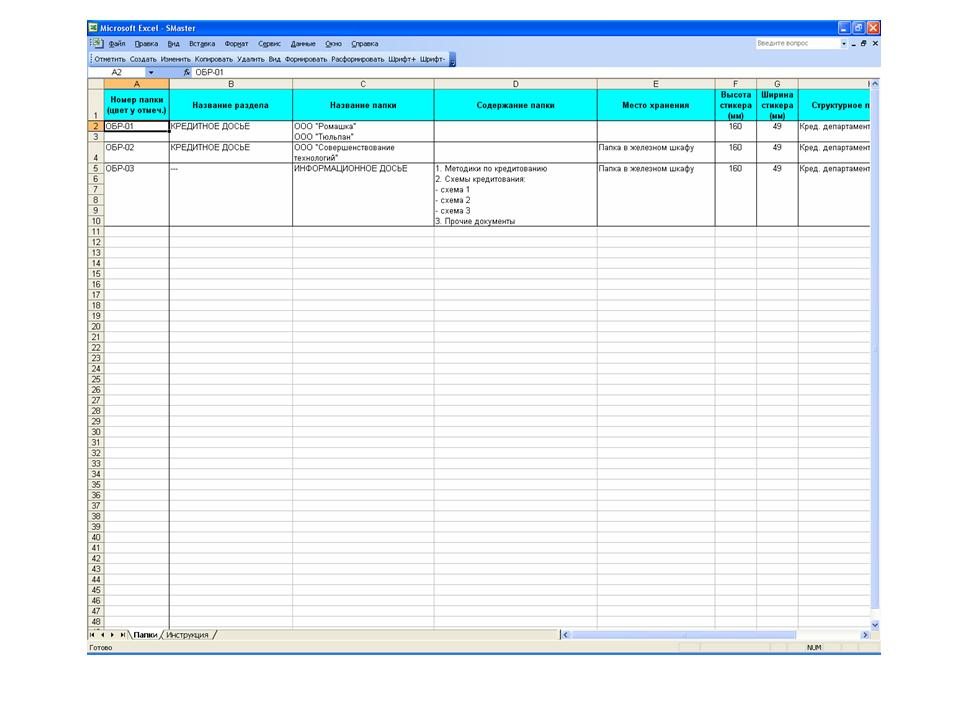The width and height of the screenshot is (960, 720).
Task: Open the Вид menu in menu bar
Action: click(173, 44)
